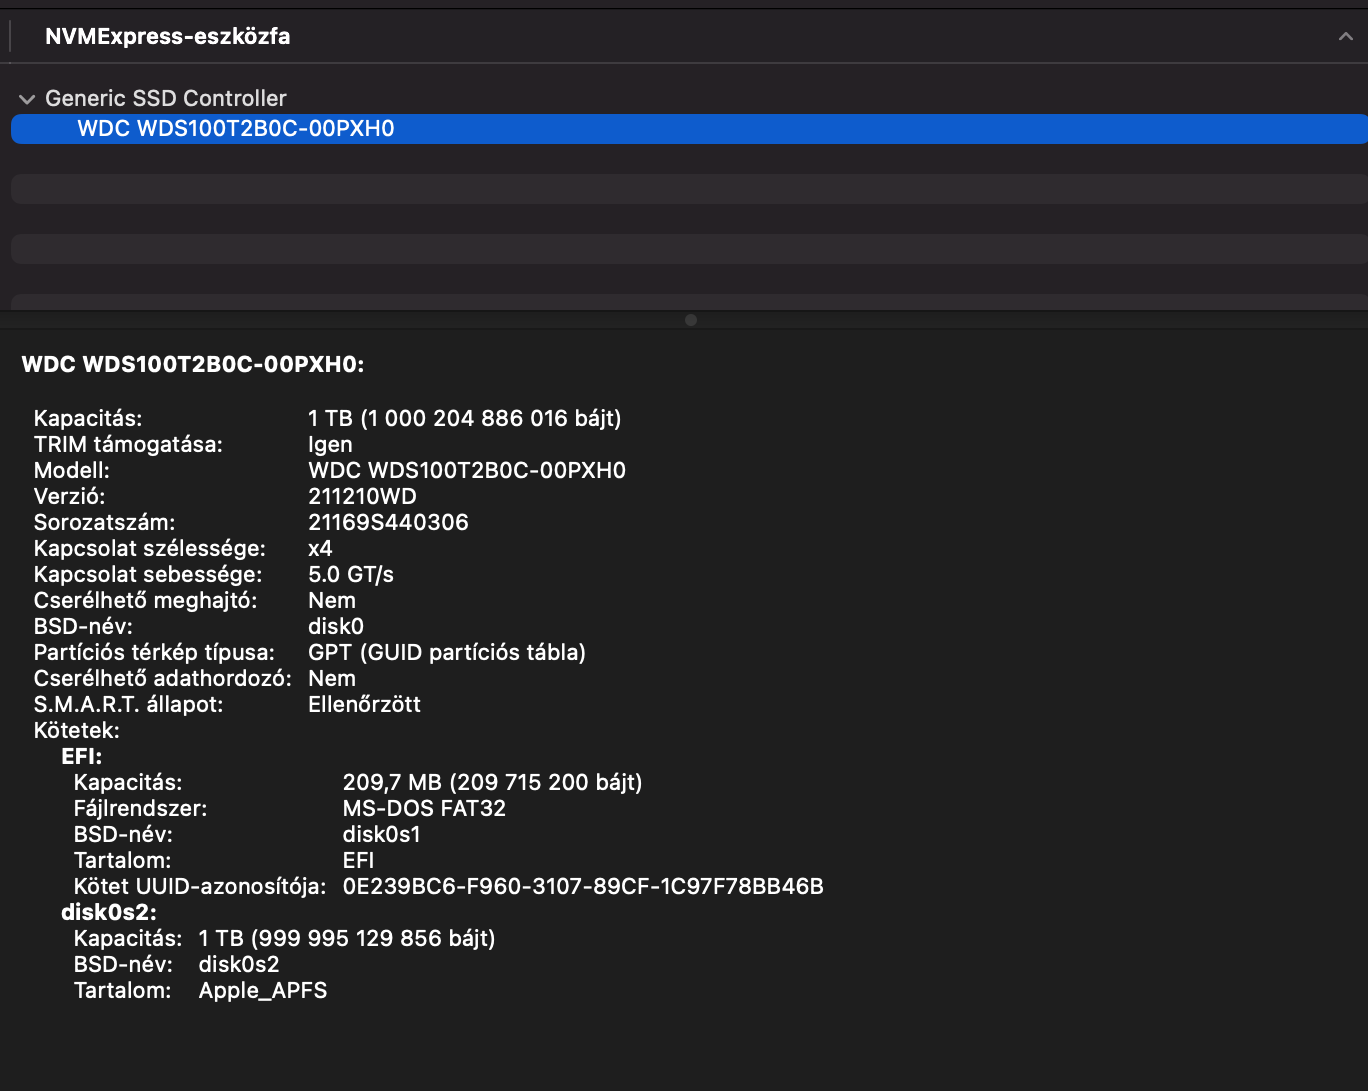Click the NVMExpress-eszközfa column sort chevron

point(1345,37)
